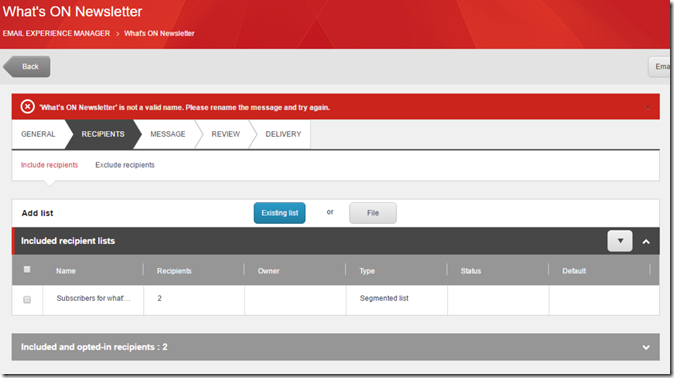Switch to the General tab
This screenshot has width=674, height=378.
(x=38, y=134)
